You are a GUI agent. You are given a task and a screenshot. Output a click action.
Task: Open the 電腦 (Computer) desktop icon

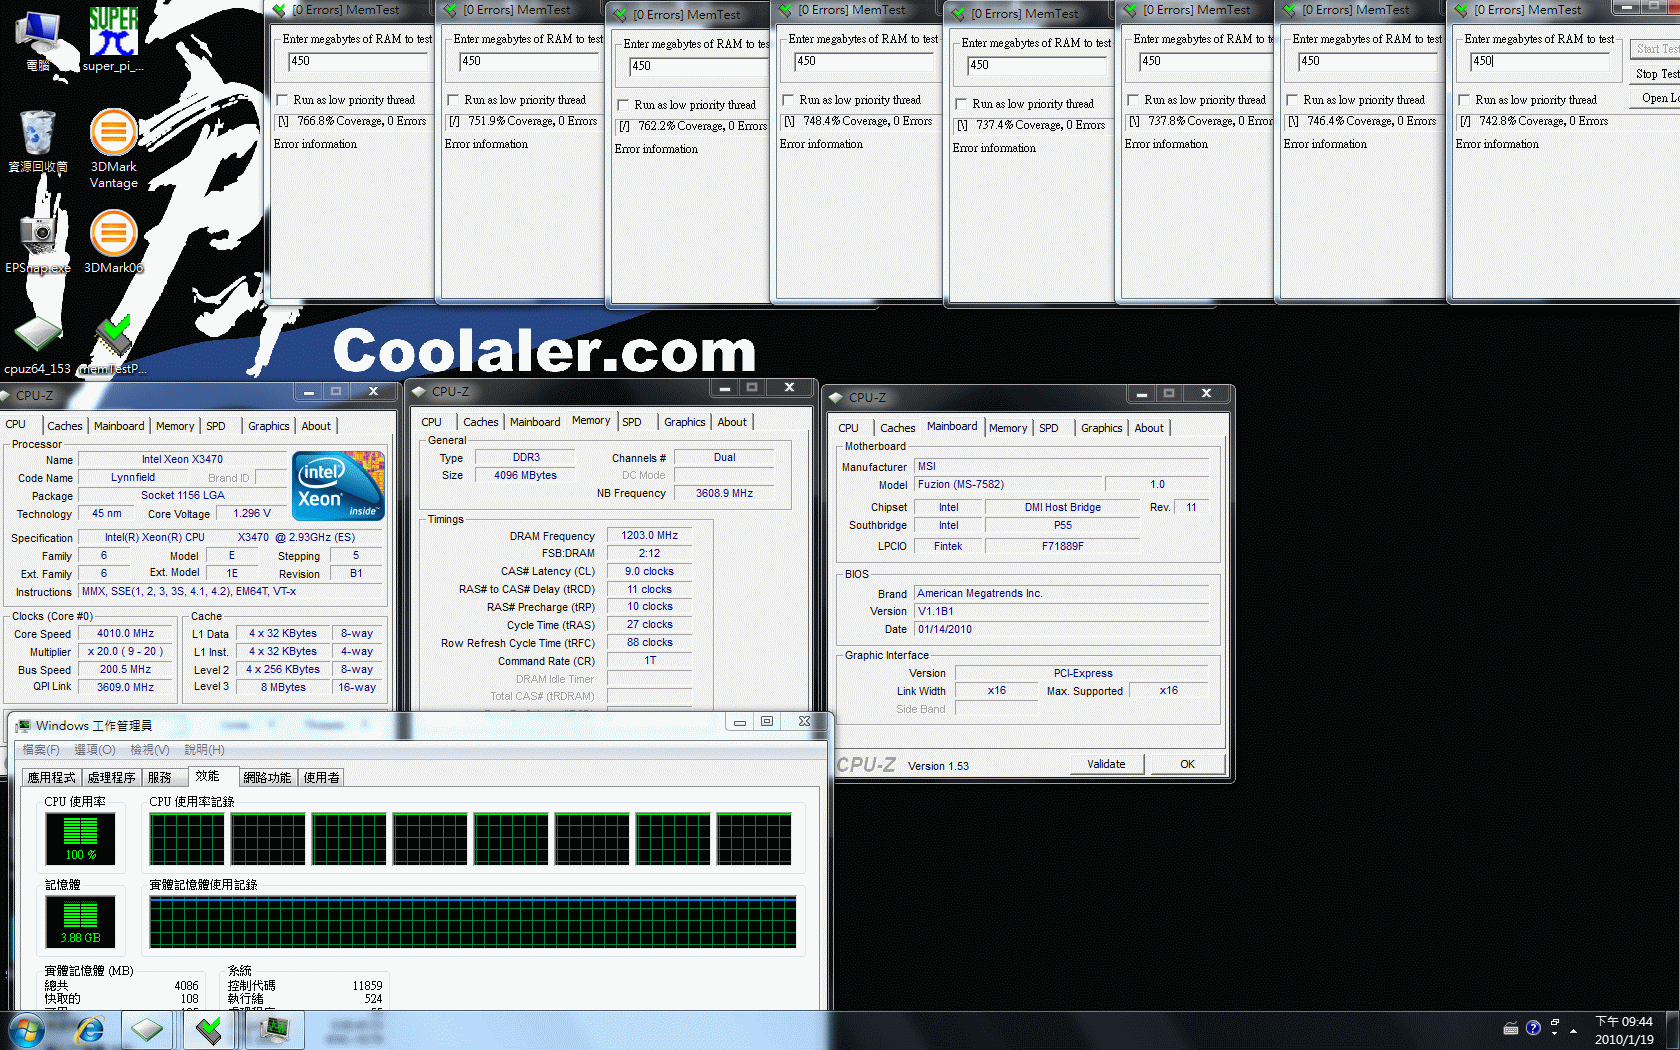(38, 40)
